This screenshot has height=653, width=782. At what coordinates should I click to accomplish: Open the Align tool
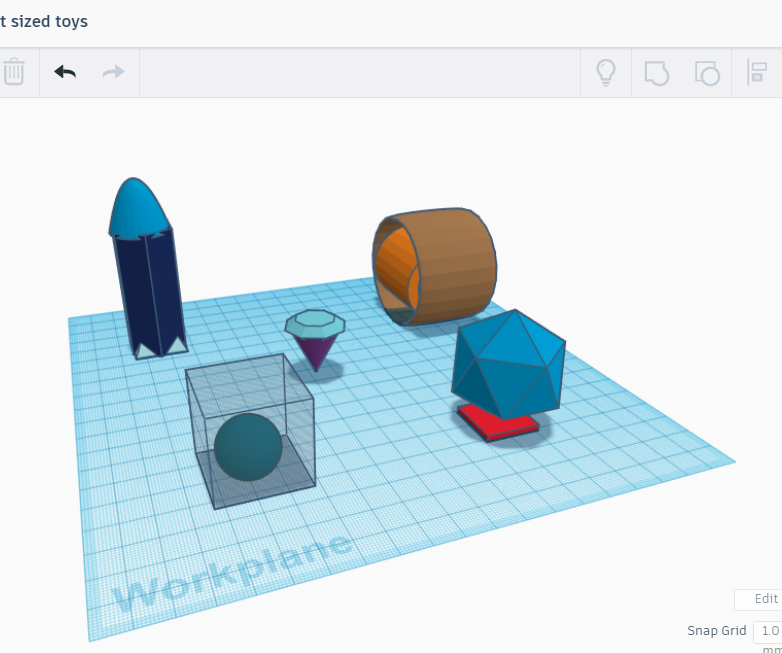point(757,72)
